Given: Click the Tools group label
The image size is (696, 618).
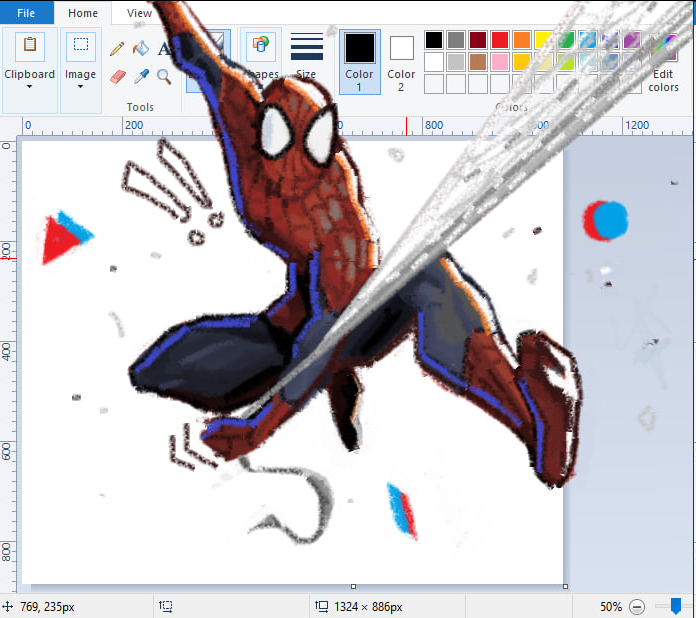Looking at the screenshot, I should pyautogui.click(x=140, y=107).
